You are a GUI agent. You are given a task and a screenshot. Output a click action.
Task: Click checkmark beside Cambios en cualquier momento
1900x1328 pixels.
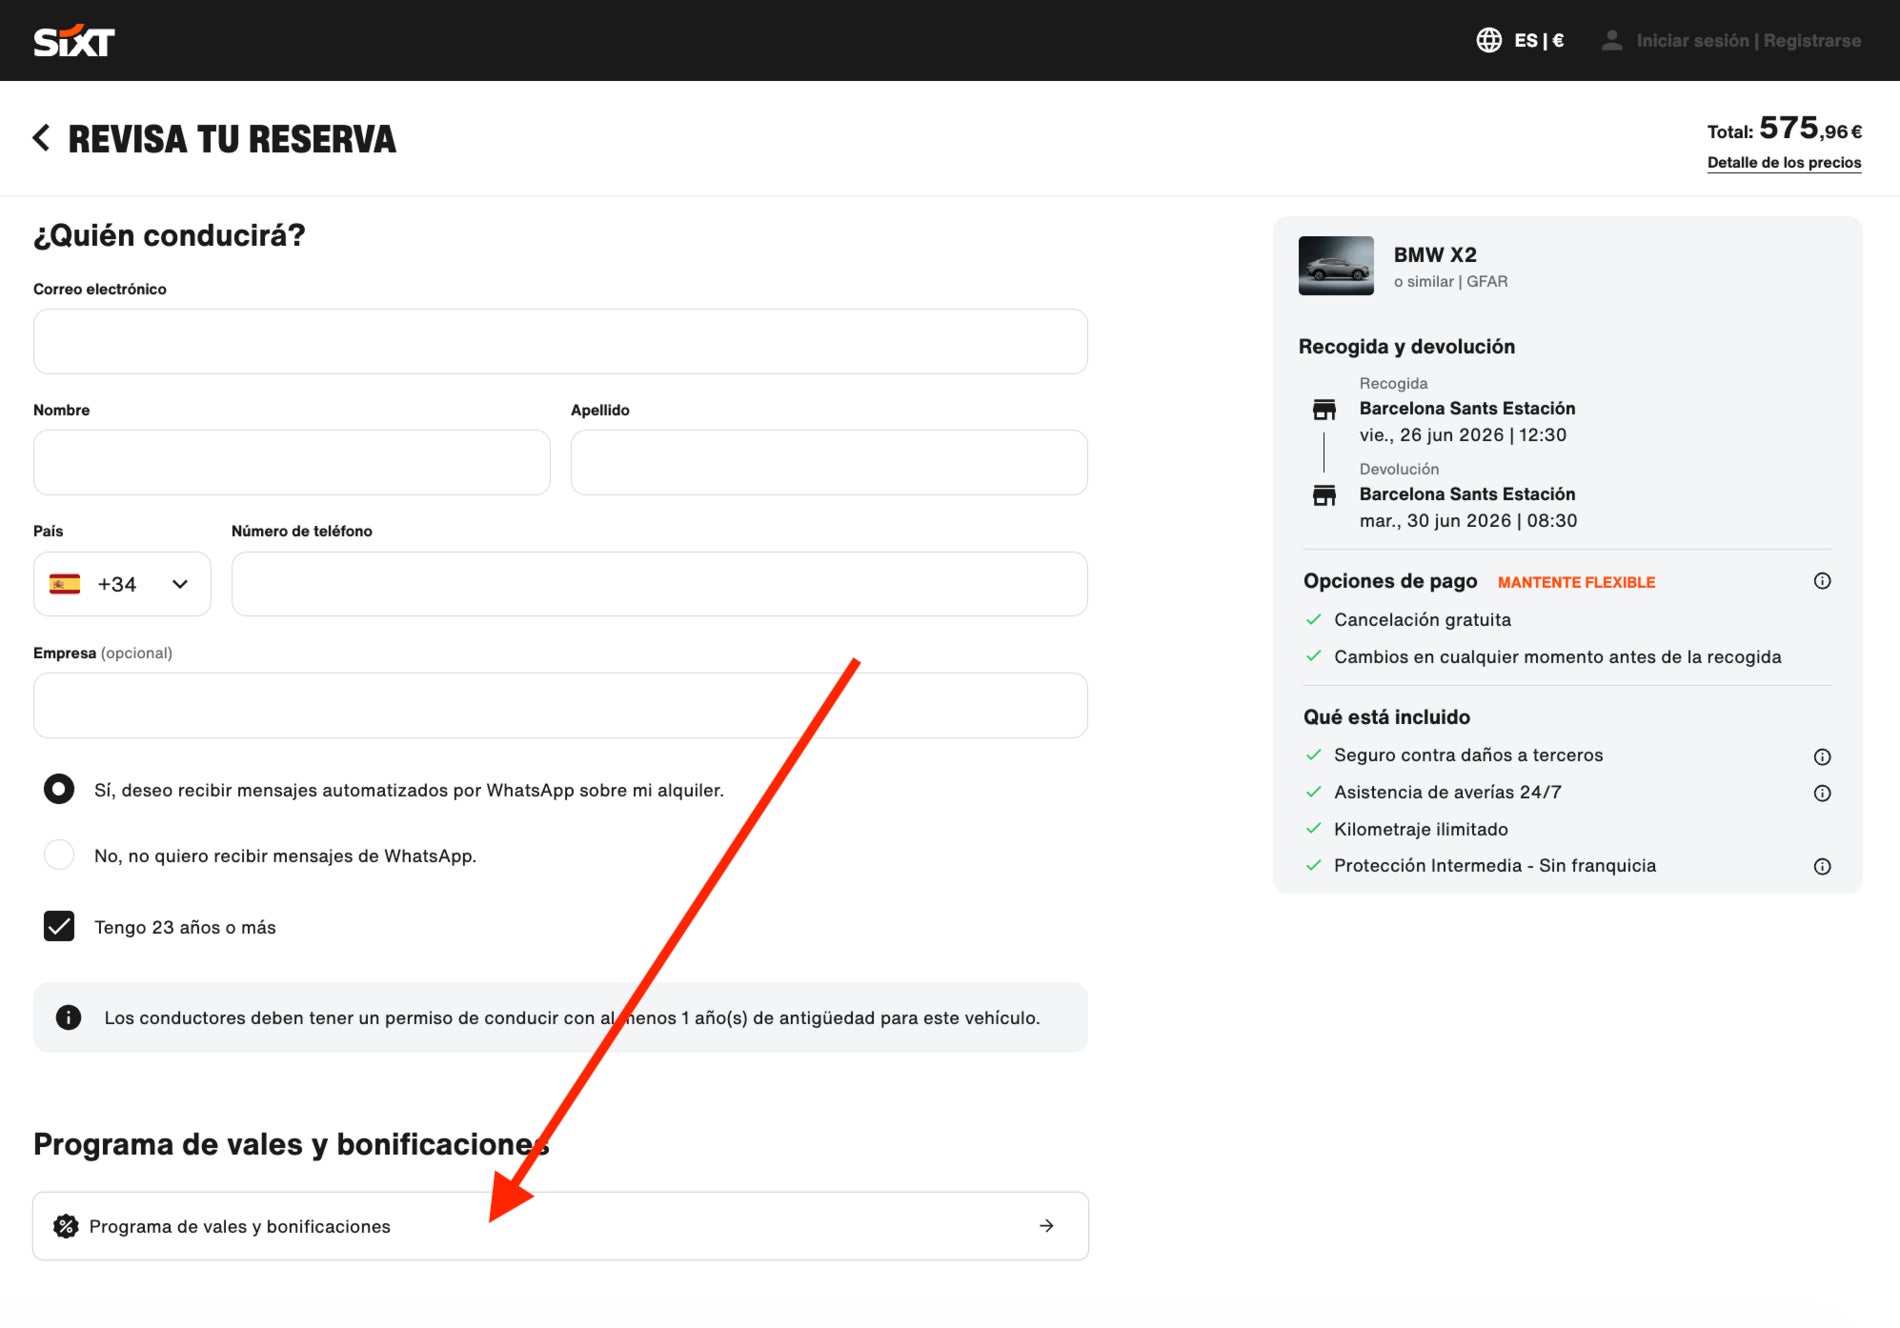1314,657
